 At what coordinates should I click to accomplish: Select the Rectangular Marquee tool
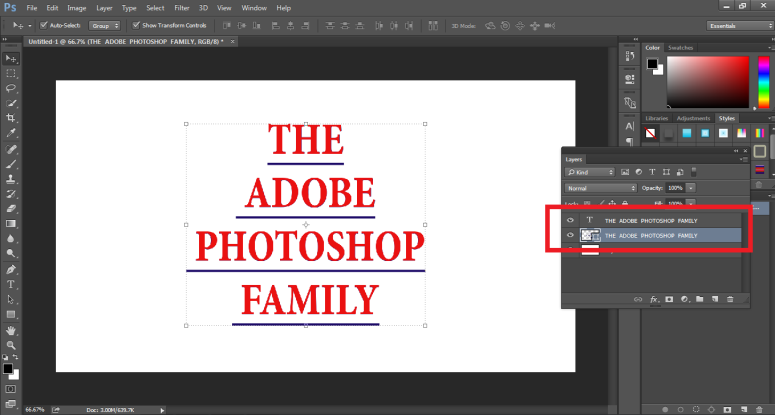pos(11,73)
